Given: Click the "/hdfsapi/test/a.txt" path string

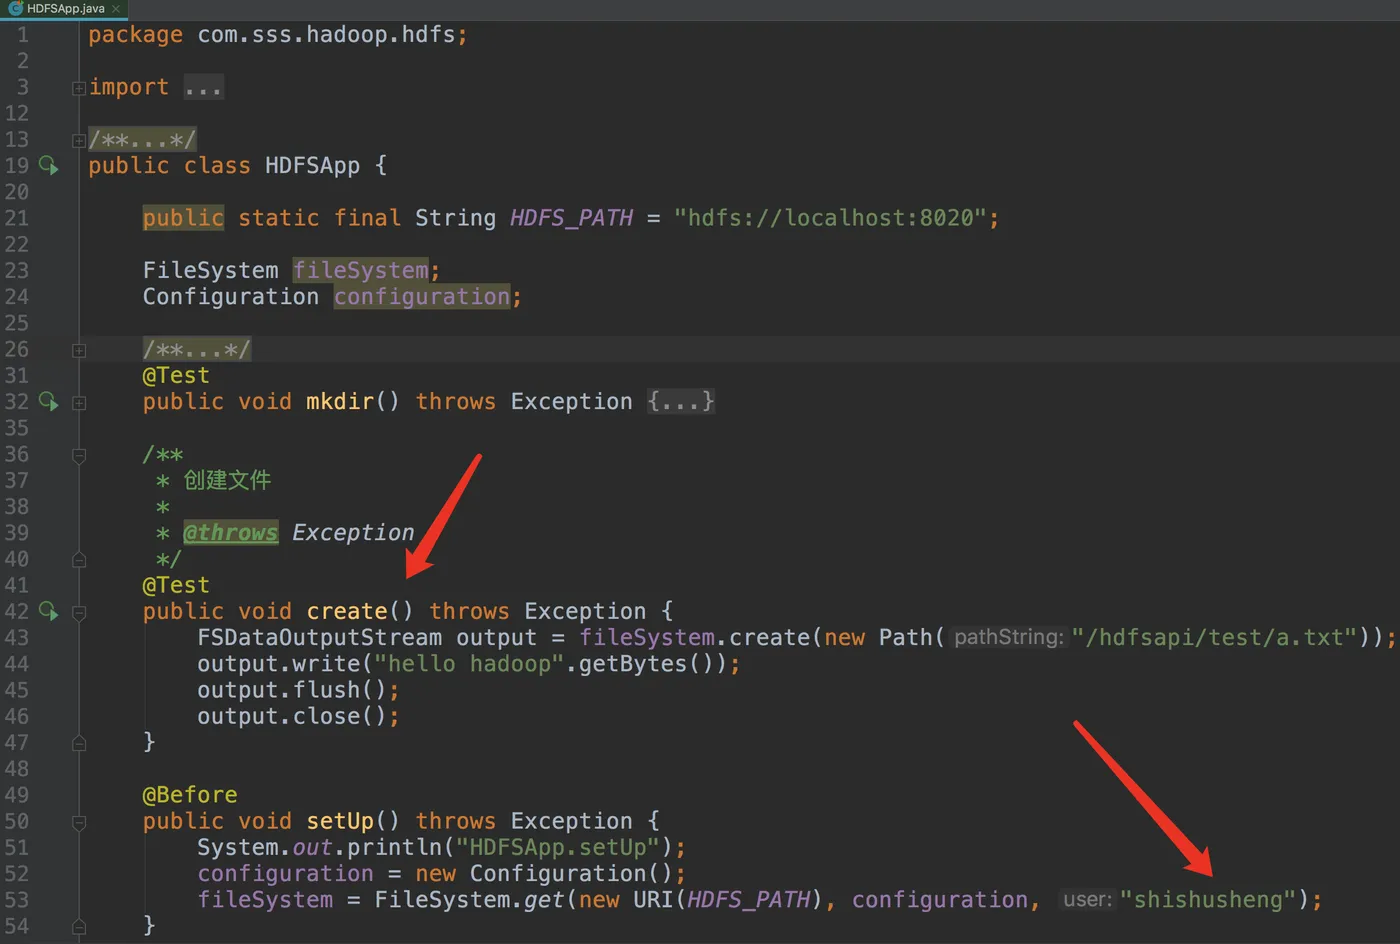Looking at the screenshot, I should click(x=1214, y=637).
